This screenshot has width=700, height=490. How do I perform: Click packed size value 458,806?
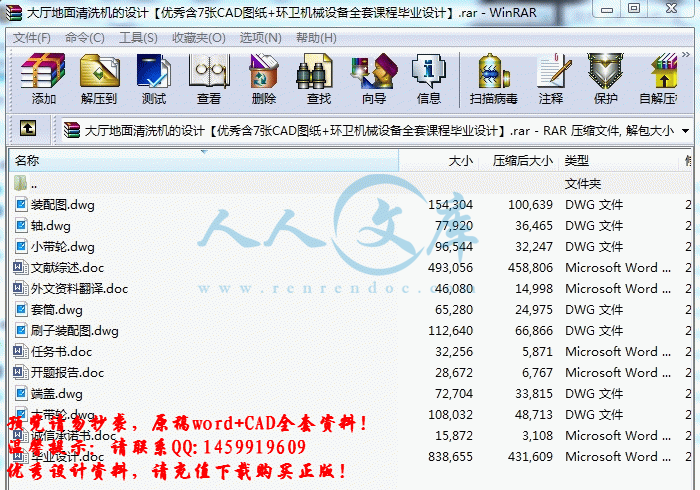point(530,268)
